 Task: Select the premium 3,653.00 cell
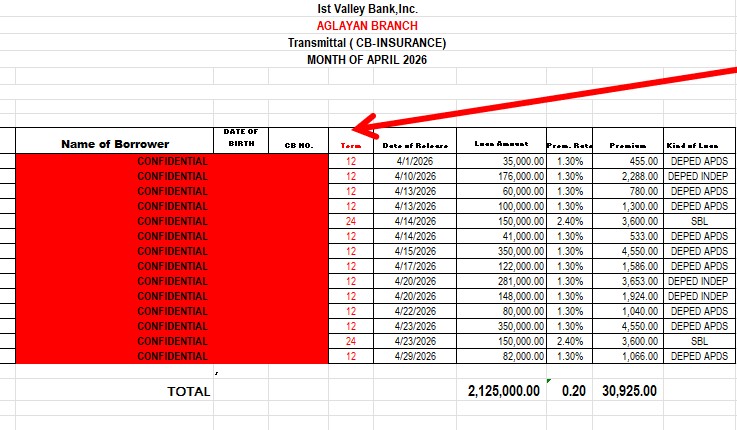628,281
